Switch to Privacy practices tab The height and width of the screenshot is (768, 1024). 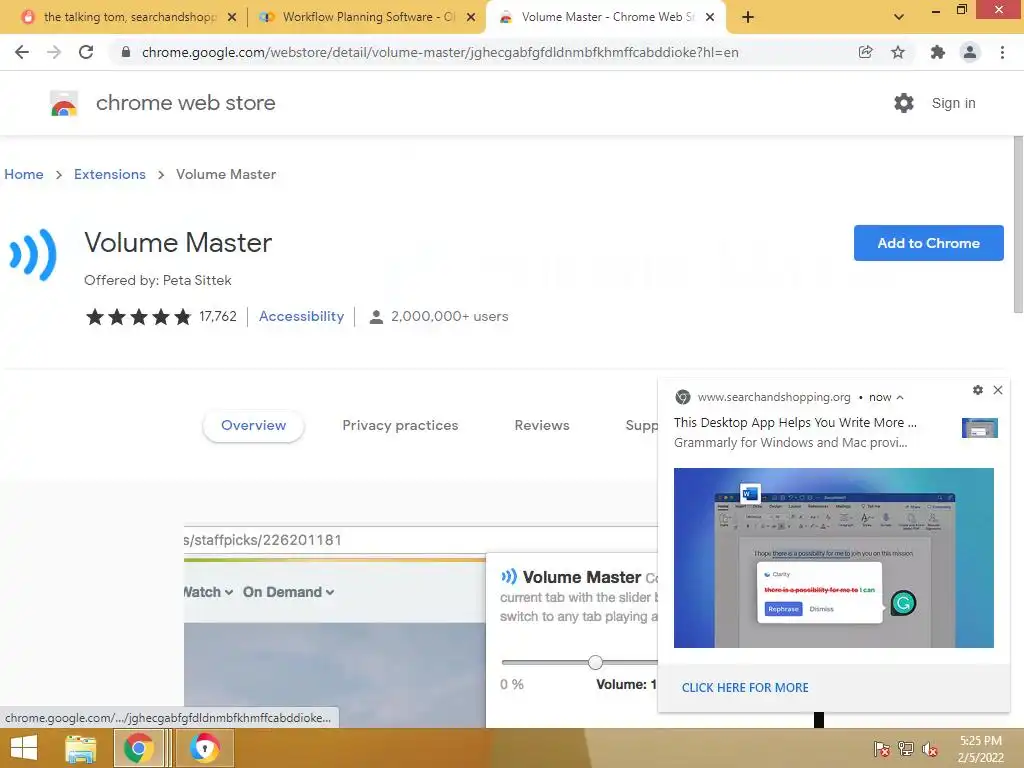click(400, 426)
